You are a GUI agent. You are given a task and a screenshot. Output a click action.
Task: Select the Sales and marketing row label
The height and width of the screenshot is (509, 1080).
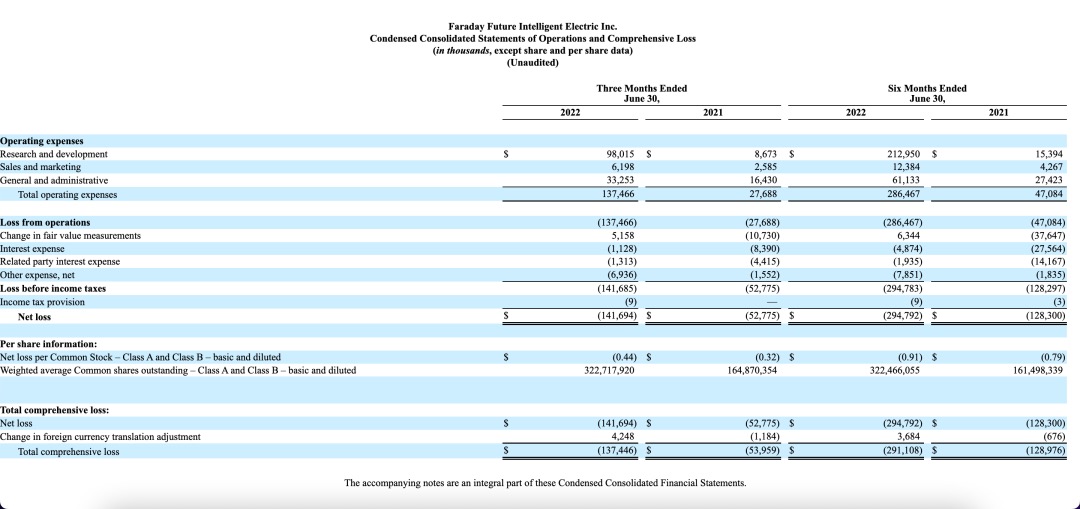point(41,167)
